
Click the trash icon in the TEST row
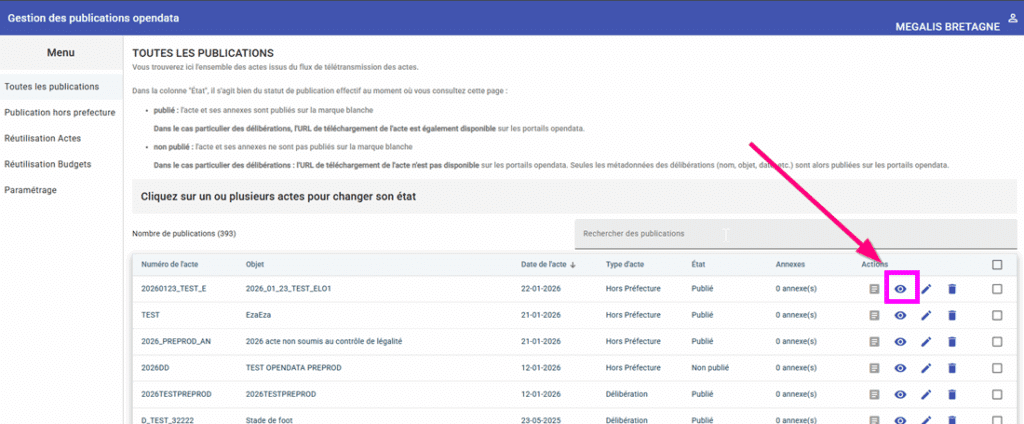[x=952, y=315]
